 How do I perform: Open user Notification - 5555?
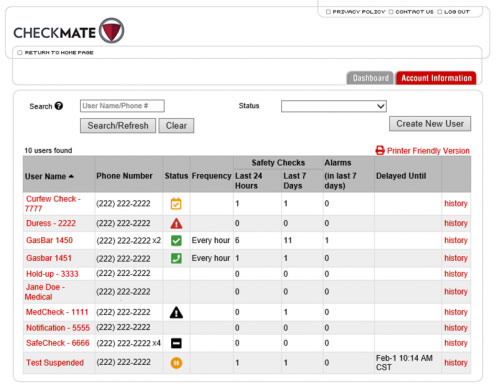58,328
